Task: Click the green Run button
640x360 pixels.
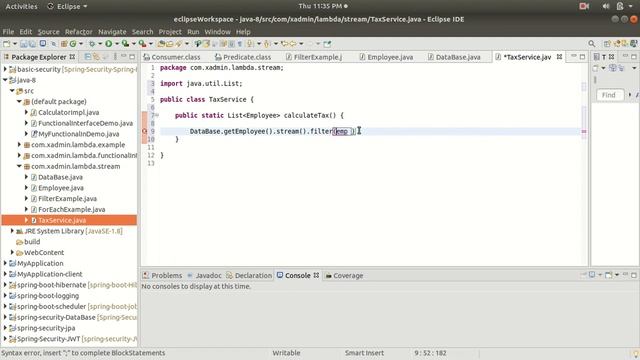Action: 109,44
